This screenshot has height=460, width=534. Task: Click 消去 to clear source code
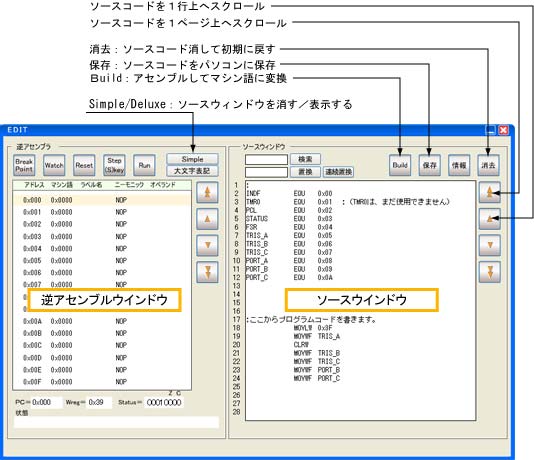pos(488,165)
